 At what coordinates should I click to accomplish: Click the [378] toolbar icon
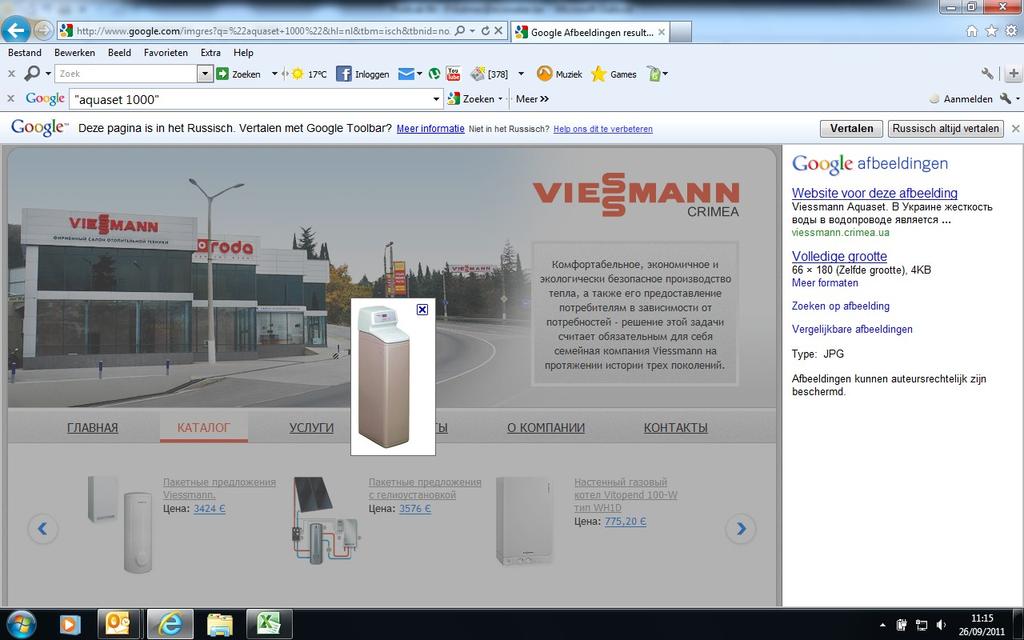point(489,74)
